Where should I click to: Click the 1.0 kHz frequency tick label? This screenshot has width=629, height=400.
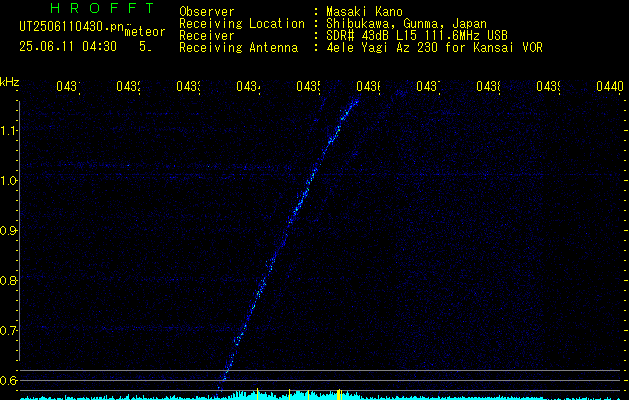point(8,181)
